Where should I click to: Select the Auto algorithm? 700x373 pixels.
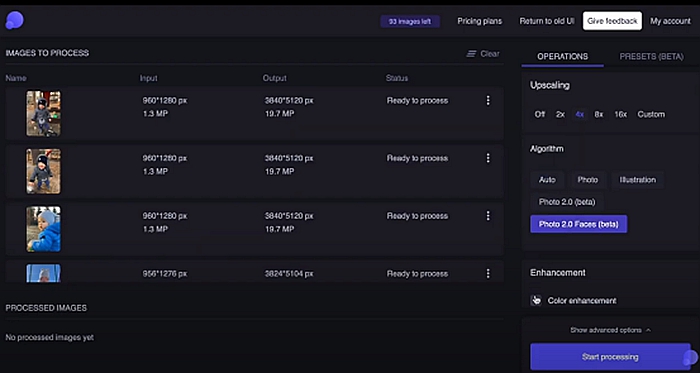[547, 180]
